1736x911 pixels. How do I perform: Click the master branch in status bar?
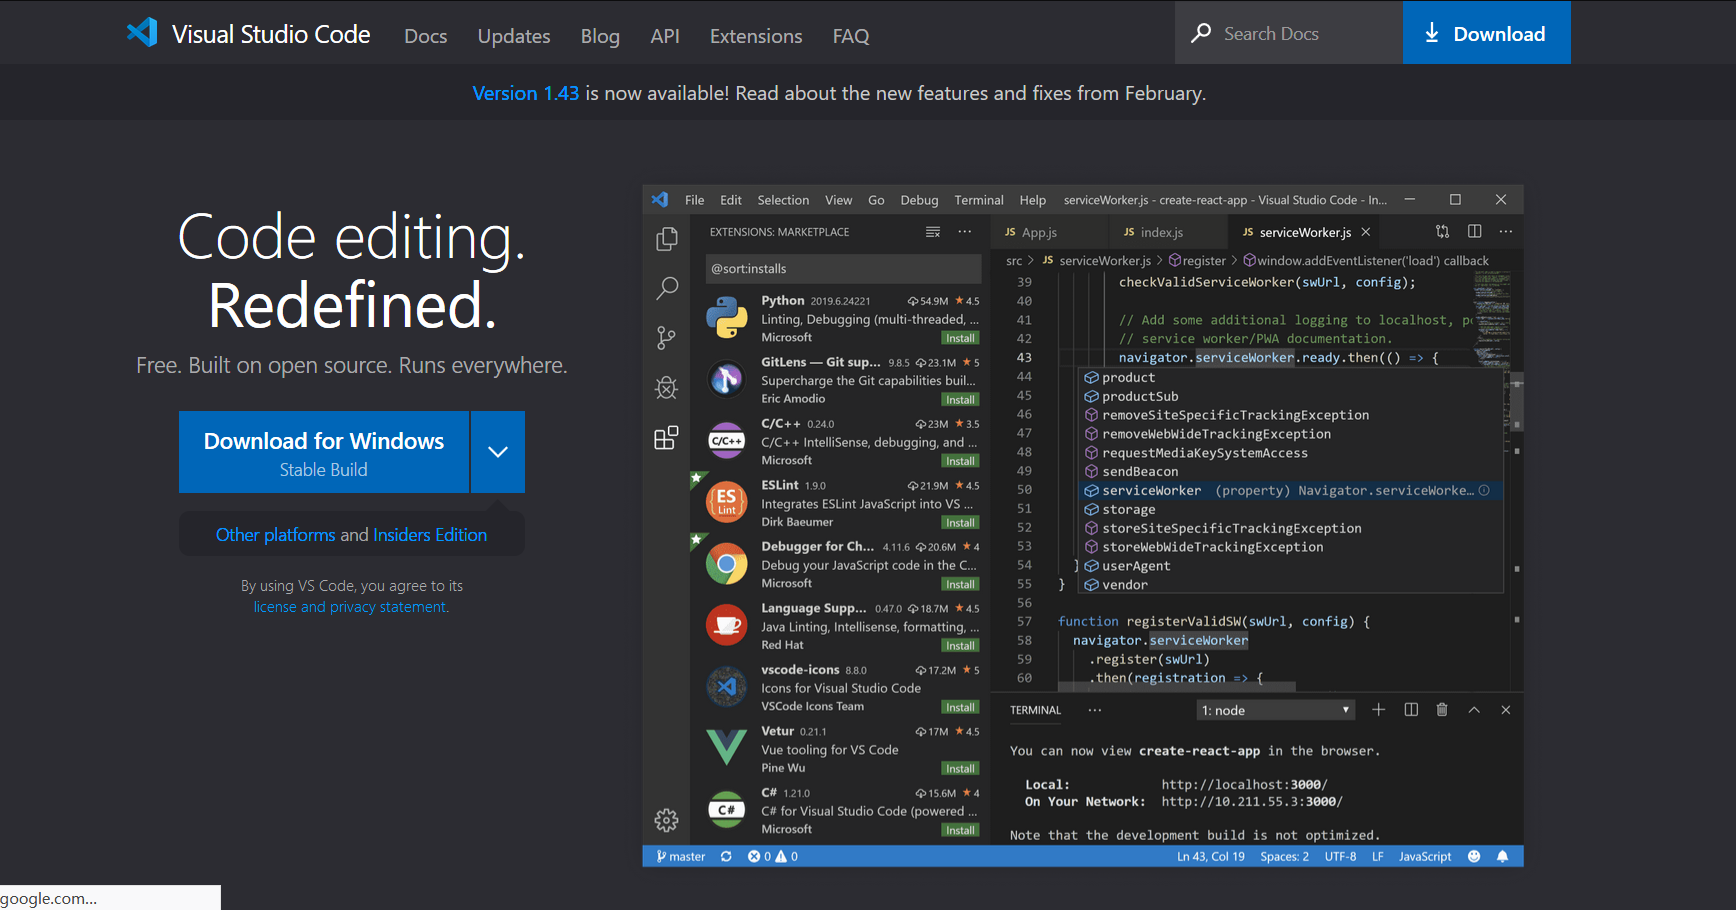[681, 856]
